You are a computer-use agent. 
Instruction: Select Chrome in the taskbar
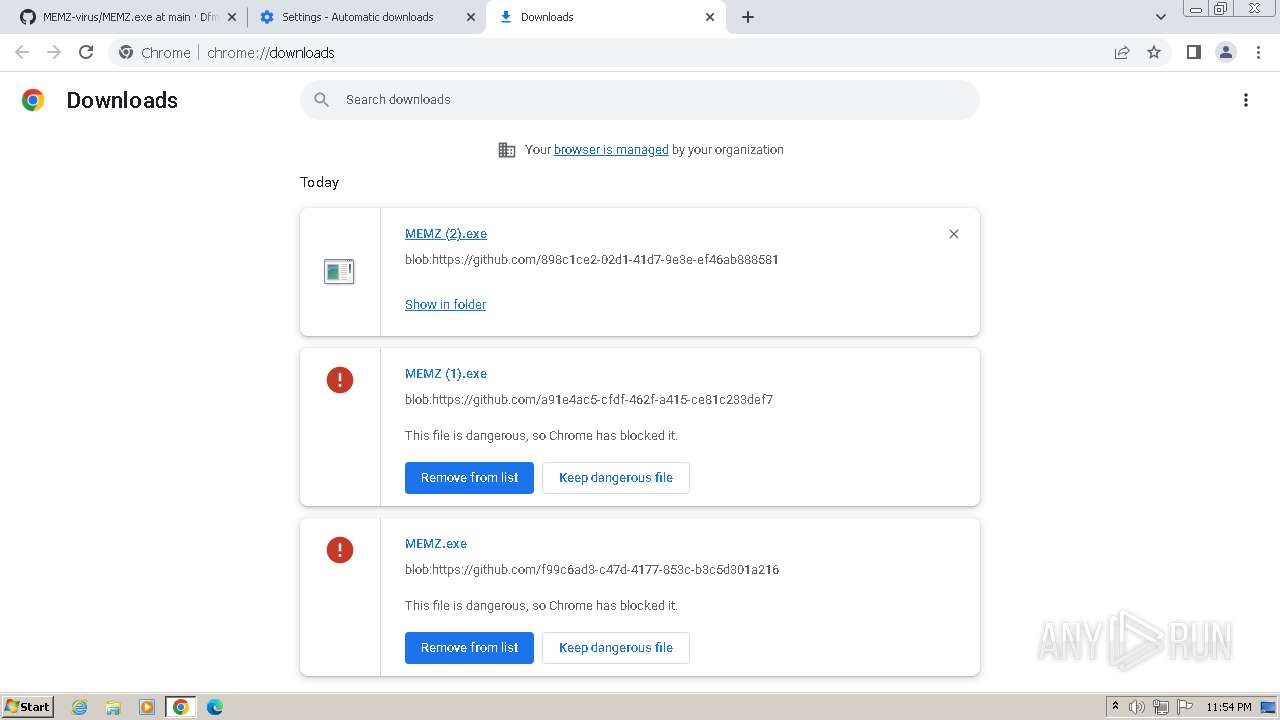coord(180,707)
